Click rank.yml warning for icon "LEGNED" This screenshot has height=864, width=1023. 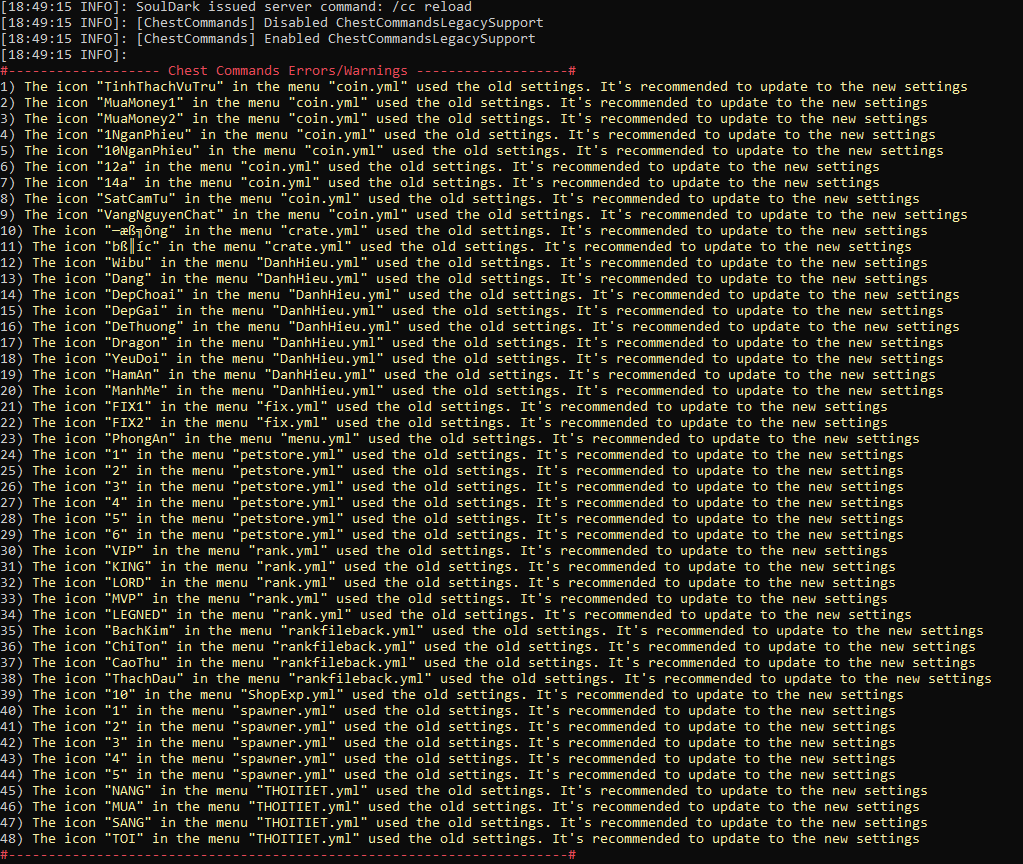click(x=456, y=614)
